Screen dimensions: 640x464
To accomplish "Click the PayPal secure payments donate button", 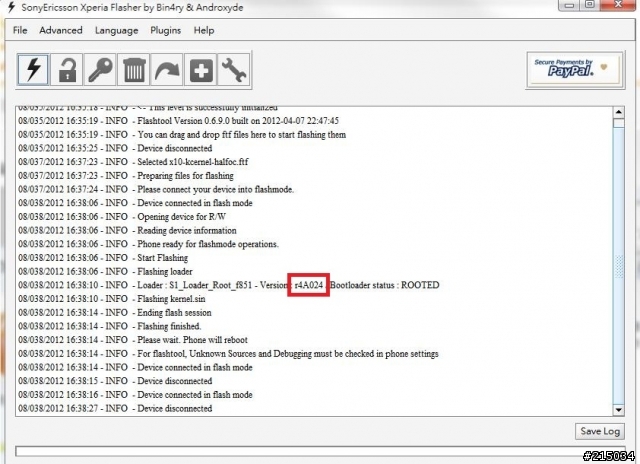I will click(575, 69).
